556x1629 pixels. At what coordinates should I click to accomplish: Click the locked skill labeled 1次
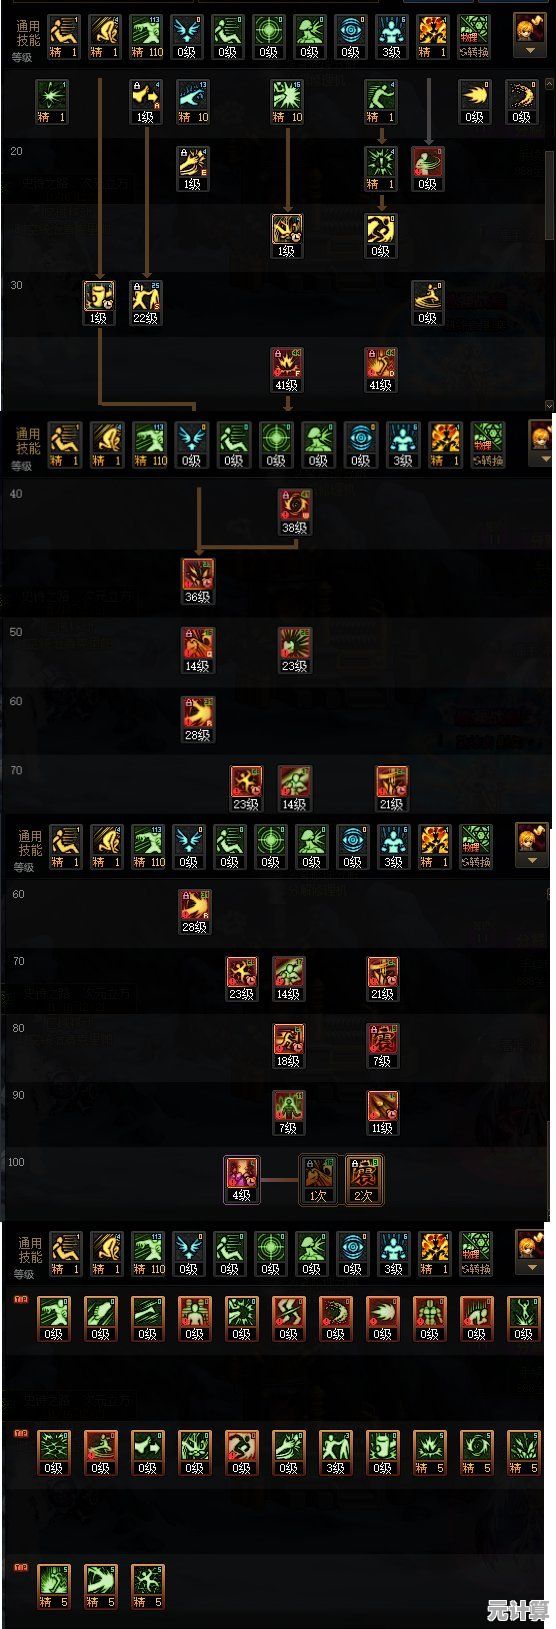(318, 1180)
